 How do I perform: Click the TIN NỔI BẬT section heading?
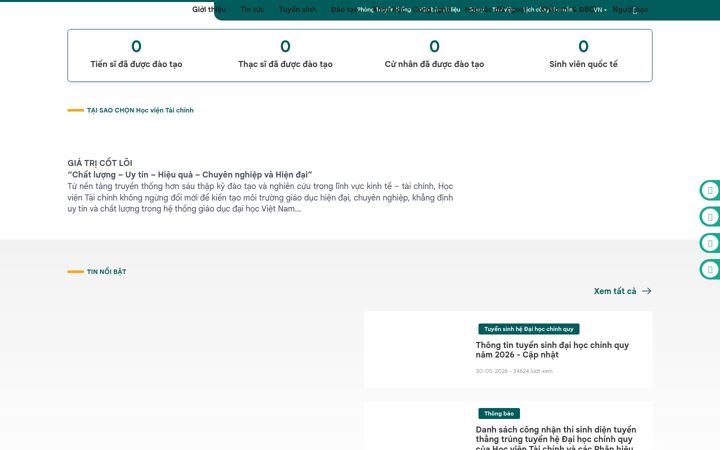[x=107, y=272]
